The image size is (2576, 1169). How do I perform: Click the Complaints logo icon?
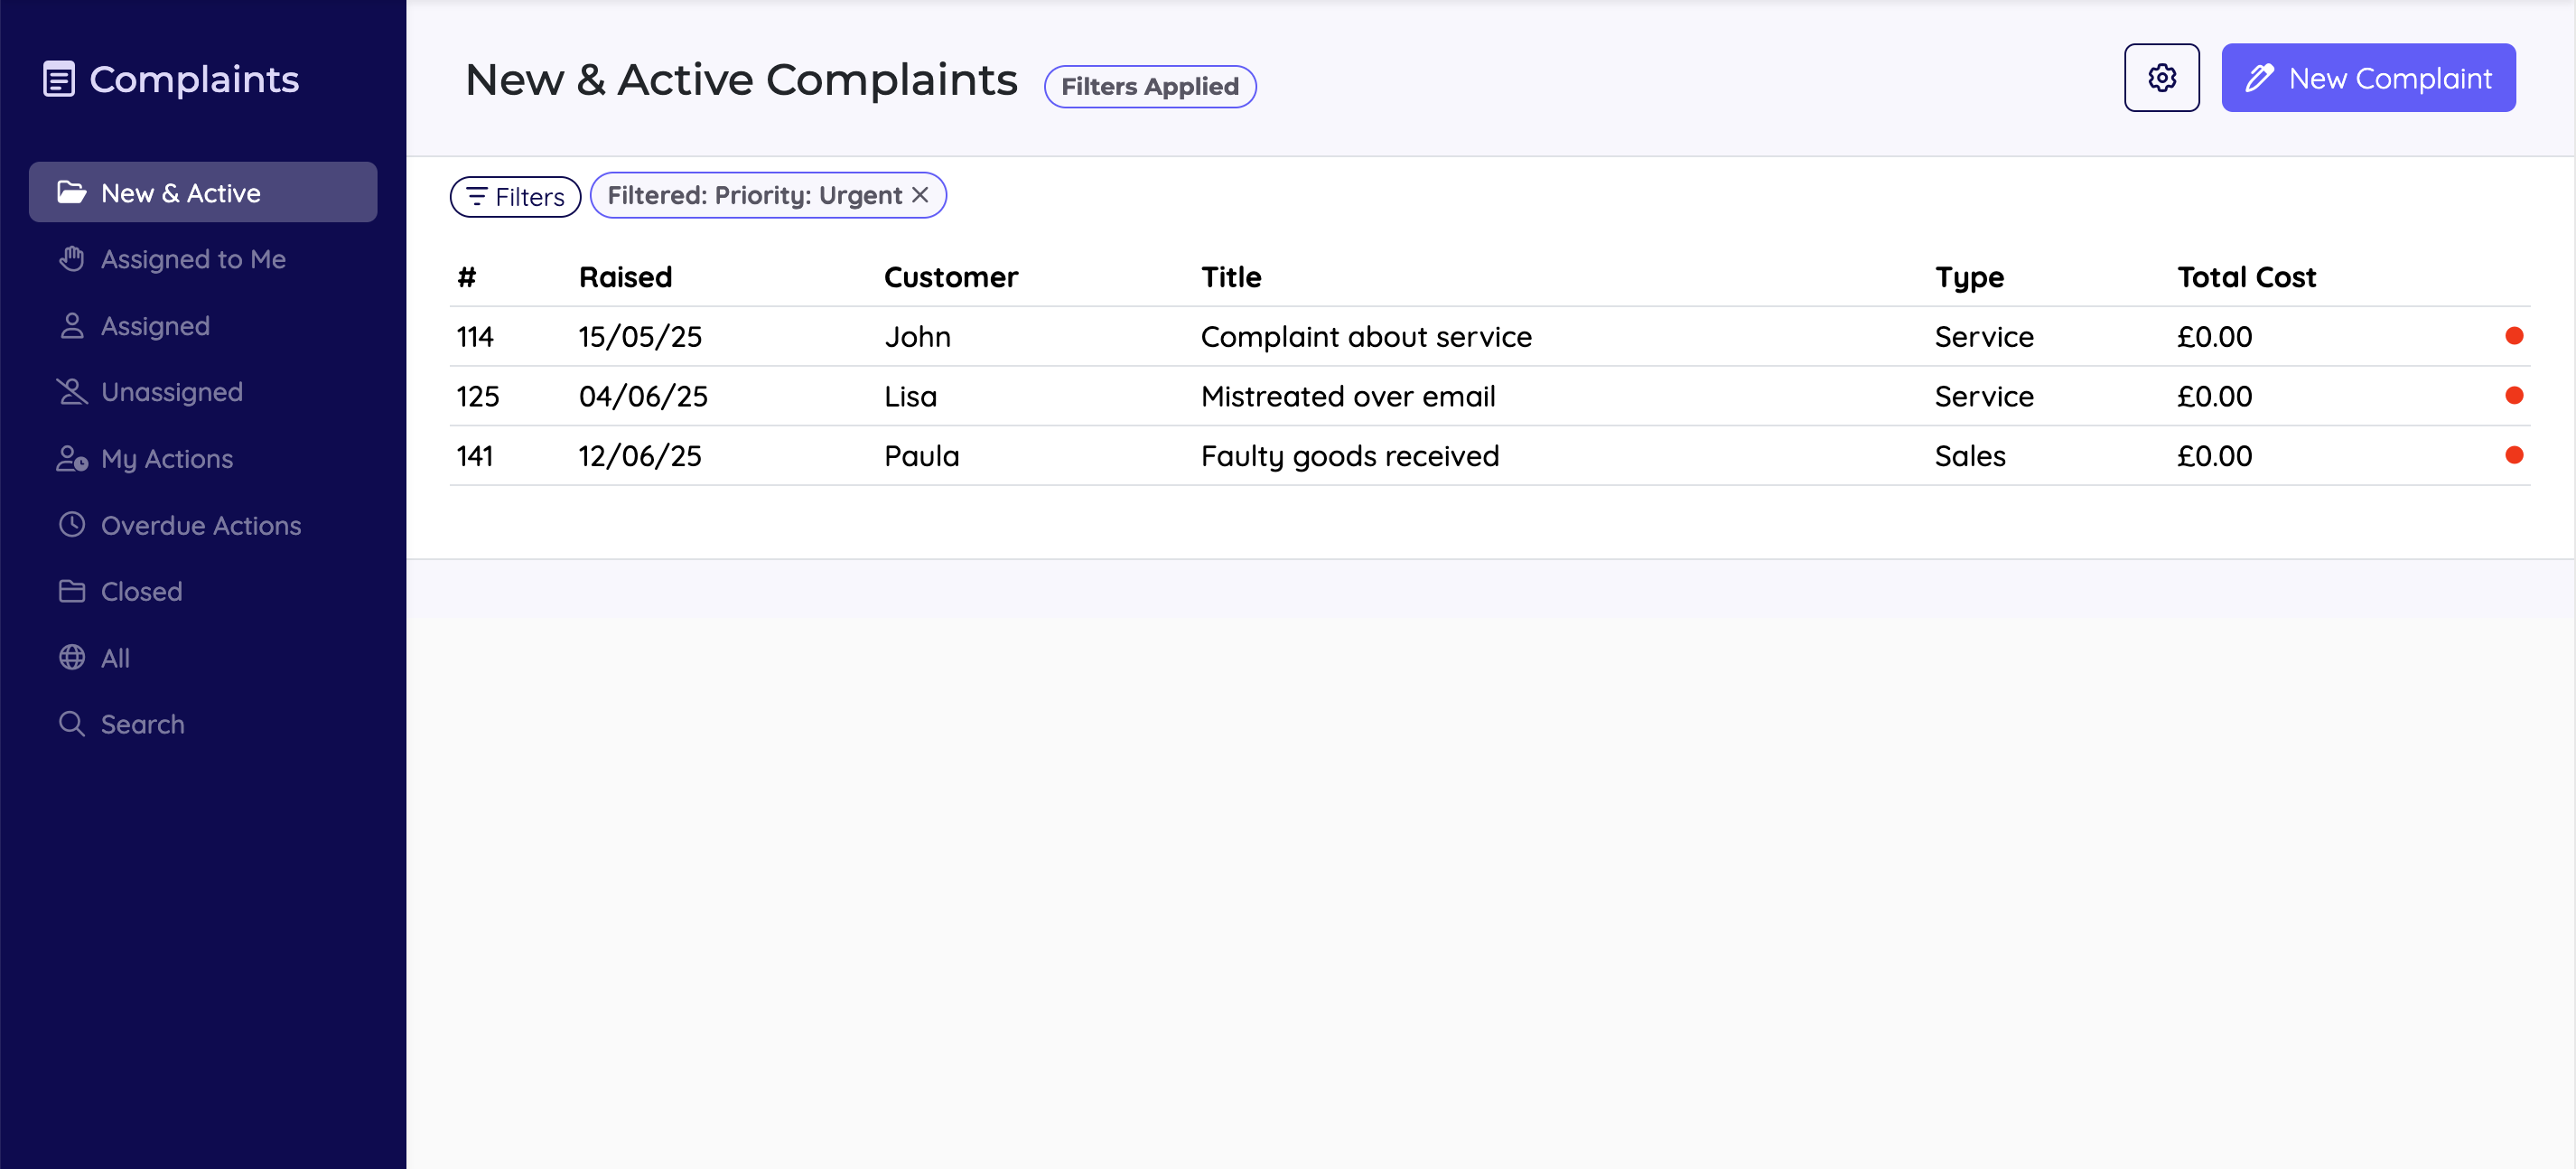tap(59, 79)
